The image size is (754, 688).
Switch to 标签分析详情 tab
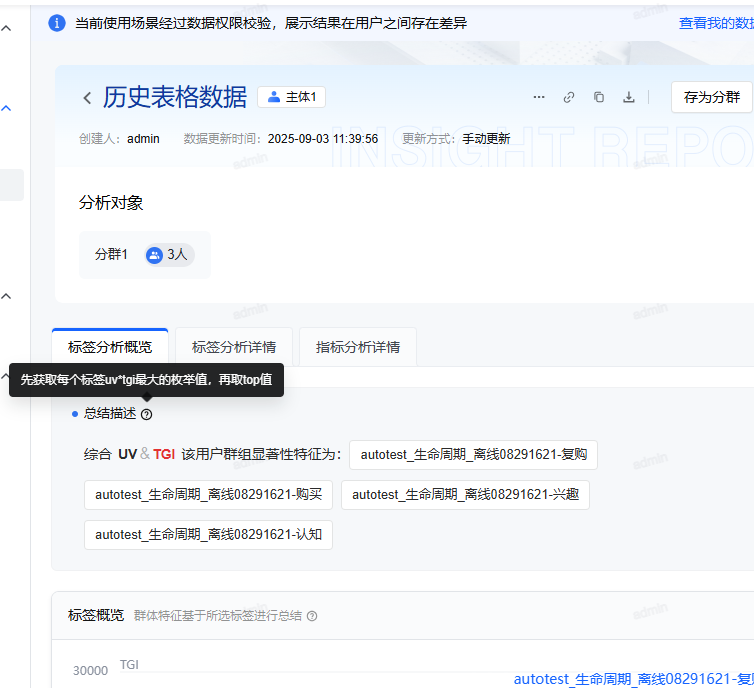click(x=234, y=347)
